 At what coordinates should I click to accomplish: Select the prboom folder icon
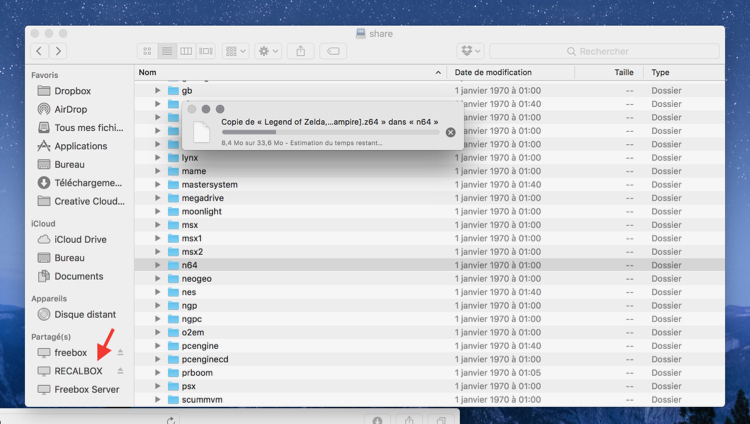(x=173, y=372)
